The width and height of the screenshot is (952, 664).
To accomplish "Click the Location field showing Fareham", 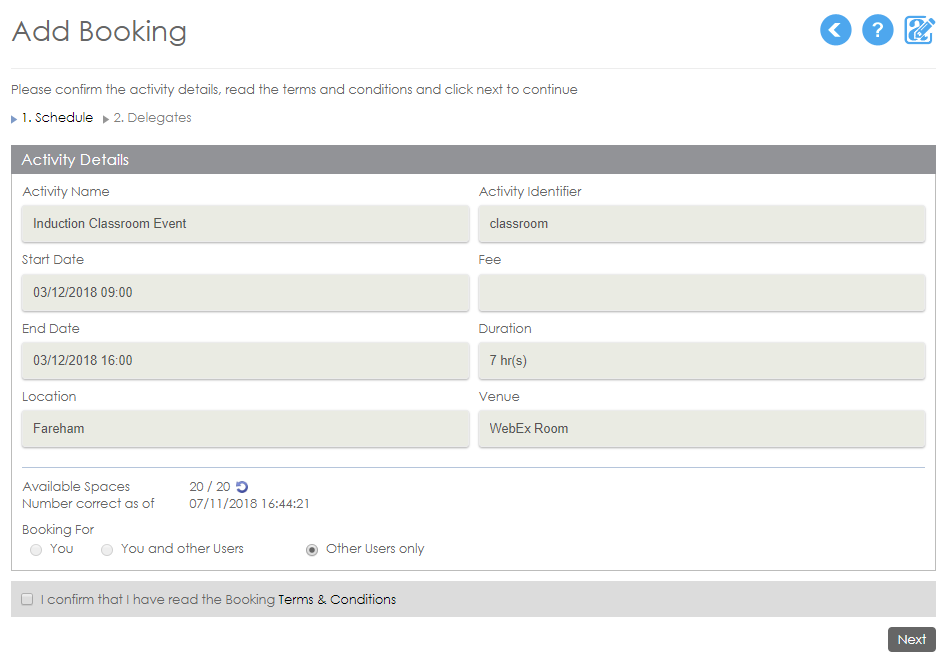I will [x=245, y=429].
